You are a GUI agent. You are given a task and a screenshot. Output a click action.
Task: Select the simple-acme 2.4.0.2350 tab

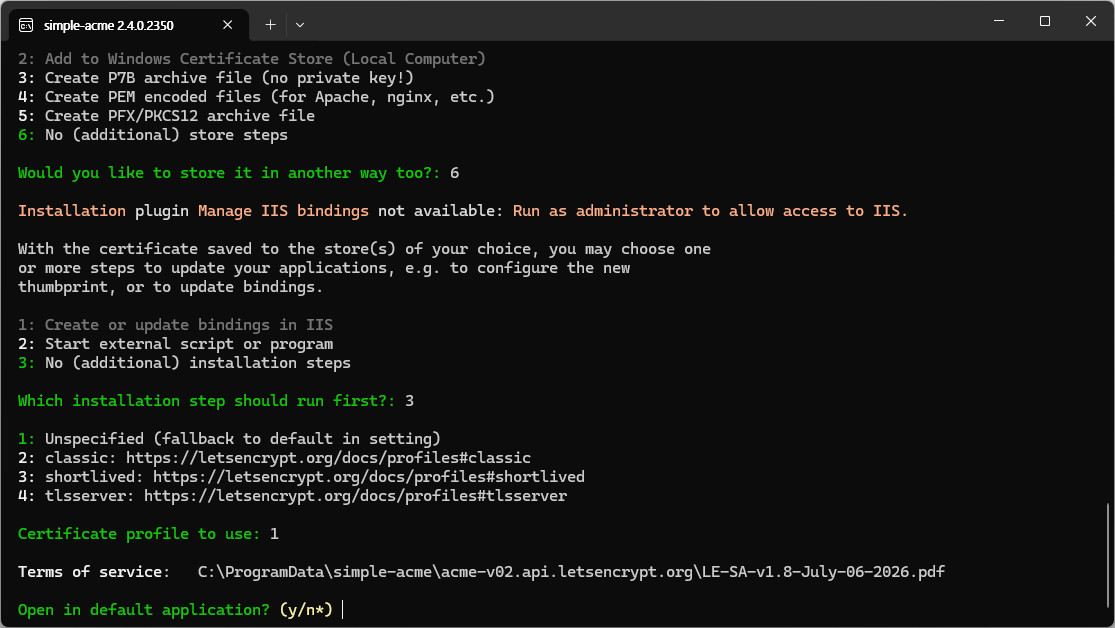click(x=129, y=25)
